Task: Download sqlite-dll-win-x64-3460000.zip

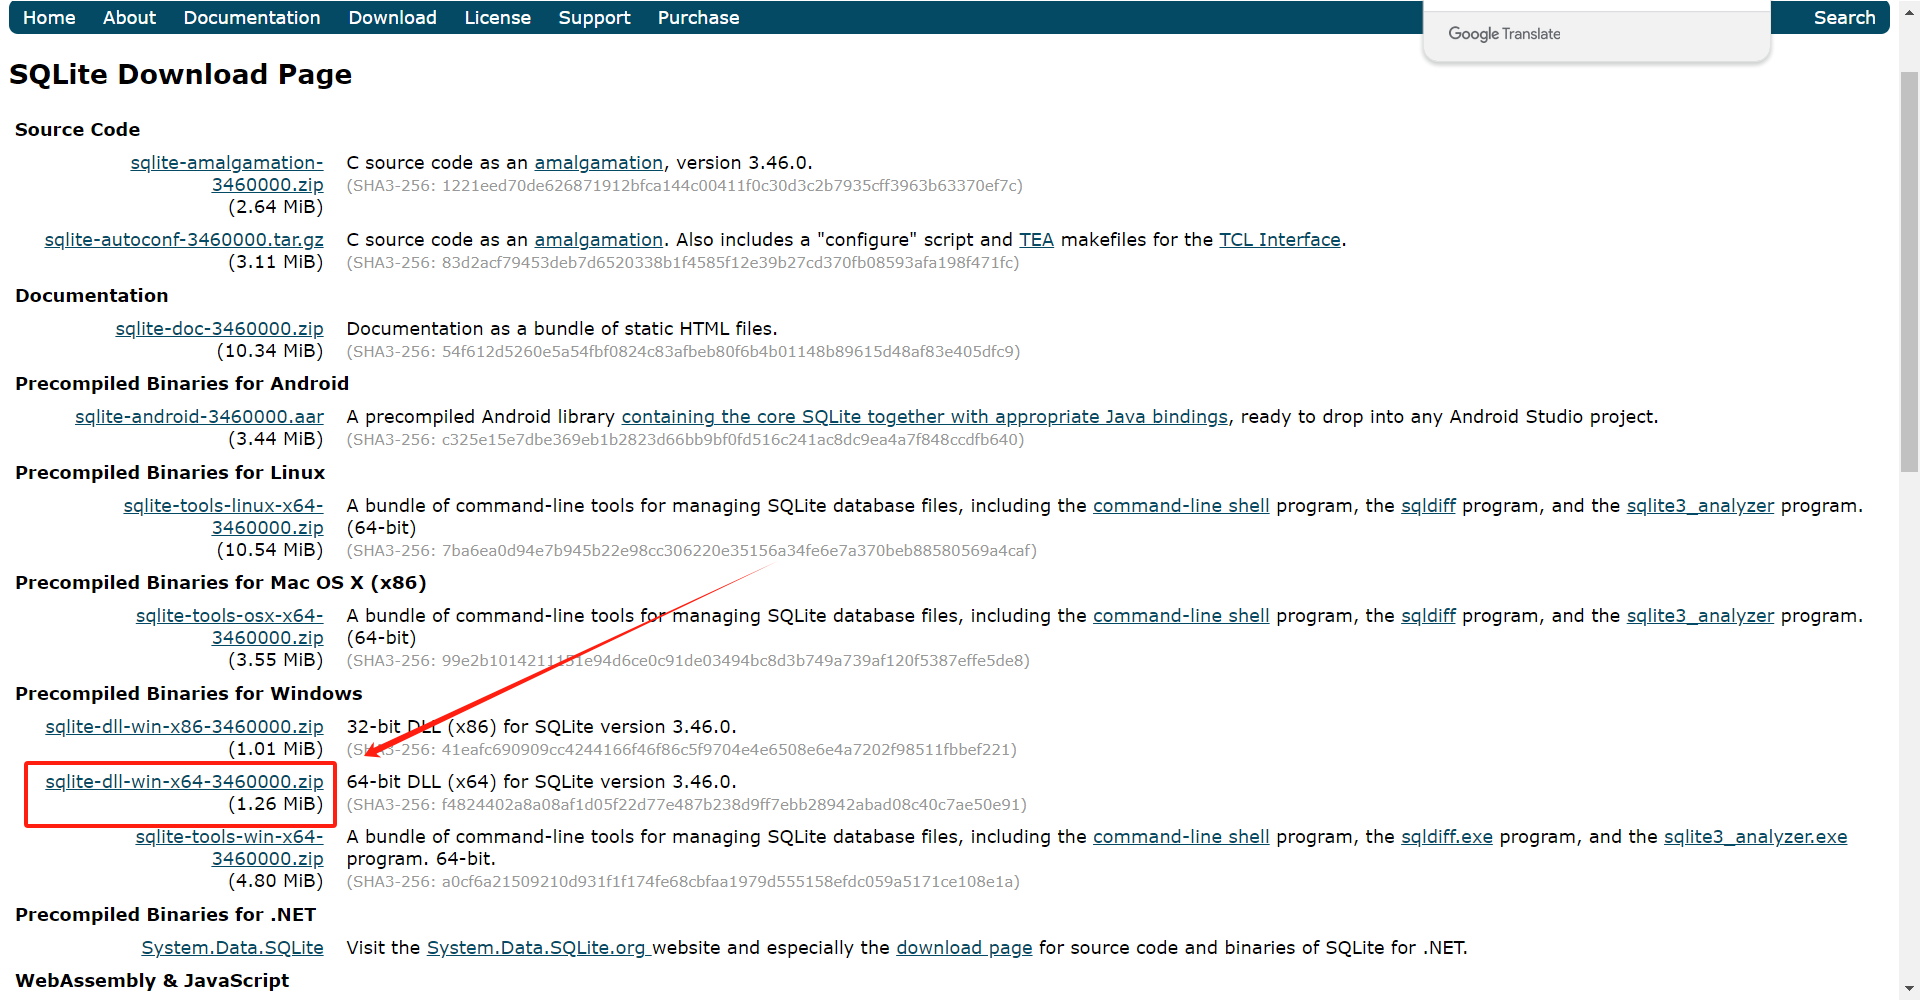Action: (x=184, y=782)
